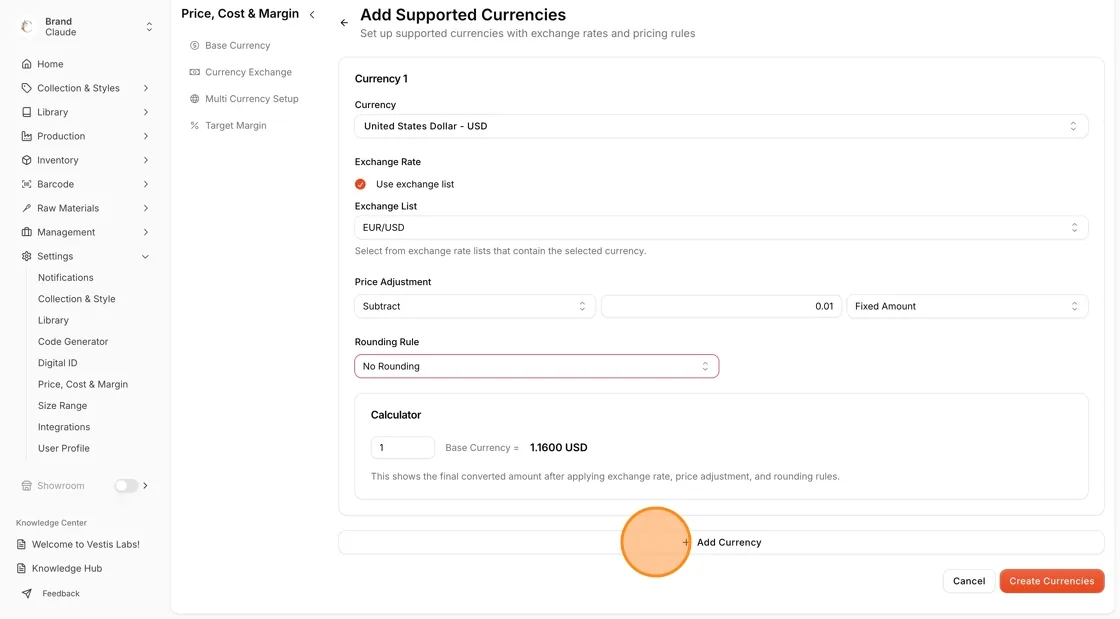Open Price, Cost & Margin settings item
The height and width of the screenshot is (619, 1120).
pos(83,384)
